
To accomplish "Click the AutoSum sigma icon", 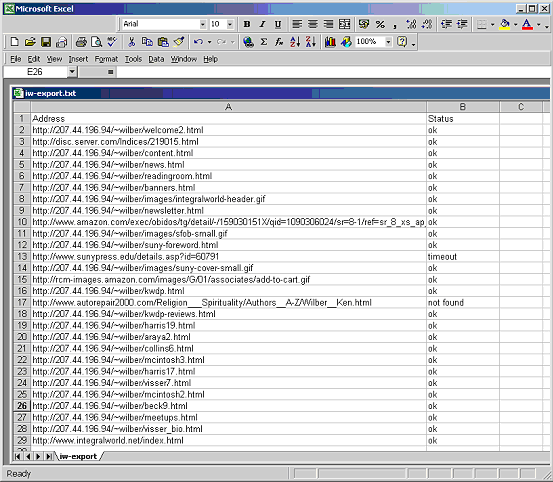I will pyautogui.click(x=263, y=42).
